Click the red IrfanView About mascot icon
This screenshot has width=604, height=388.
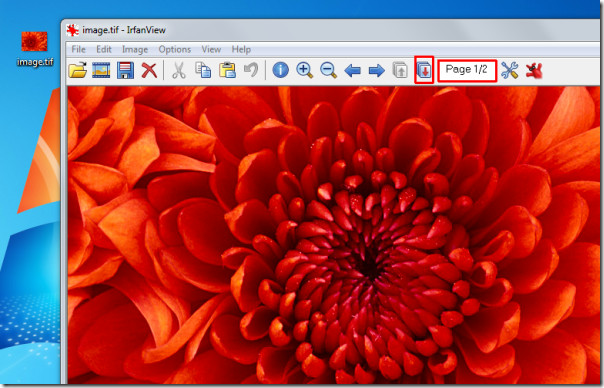coord(534,71)
